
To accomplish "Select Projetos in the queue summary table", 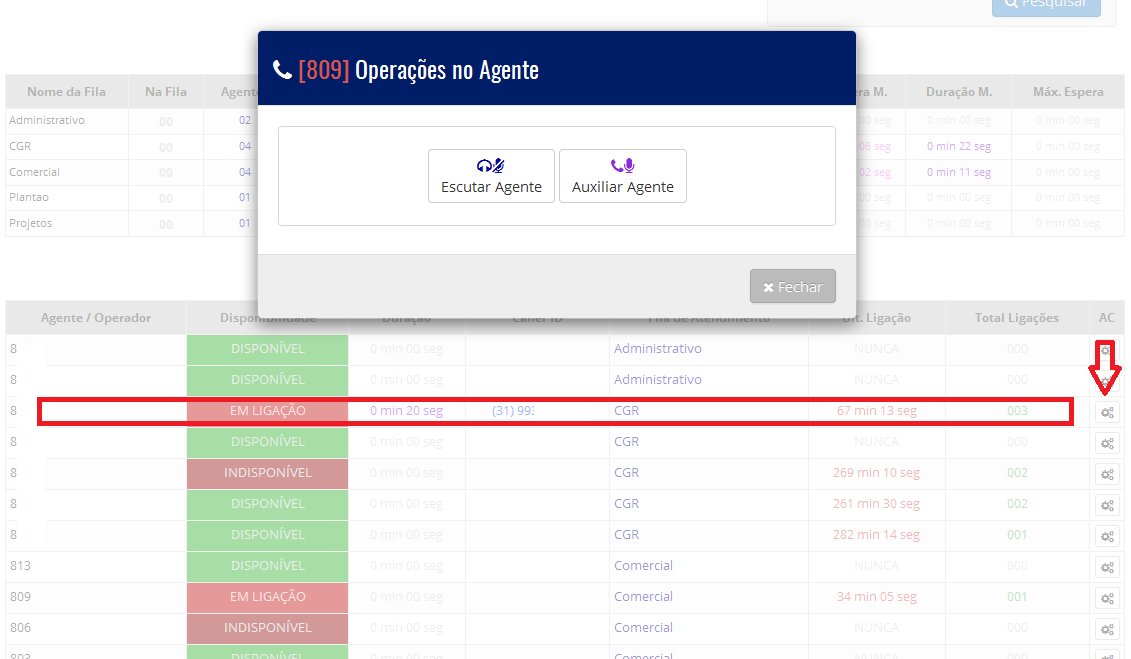I will point(31,223).
